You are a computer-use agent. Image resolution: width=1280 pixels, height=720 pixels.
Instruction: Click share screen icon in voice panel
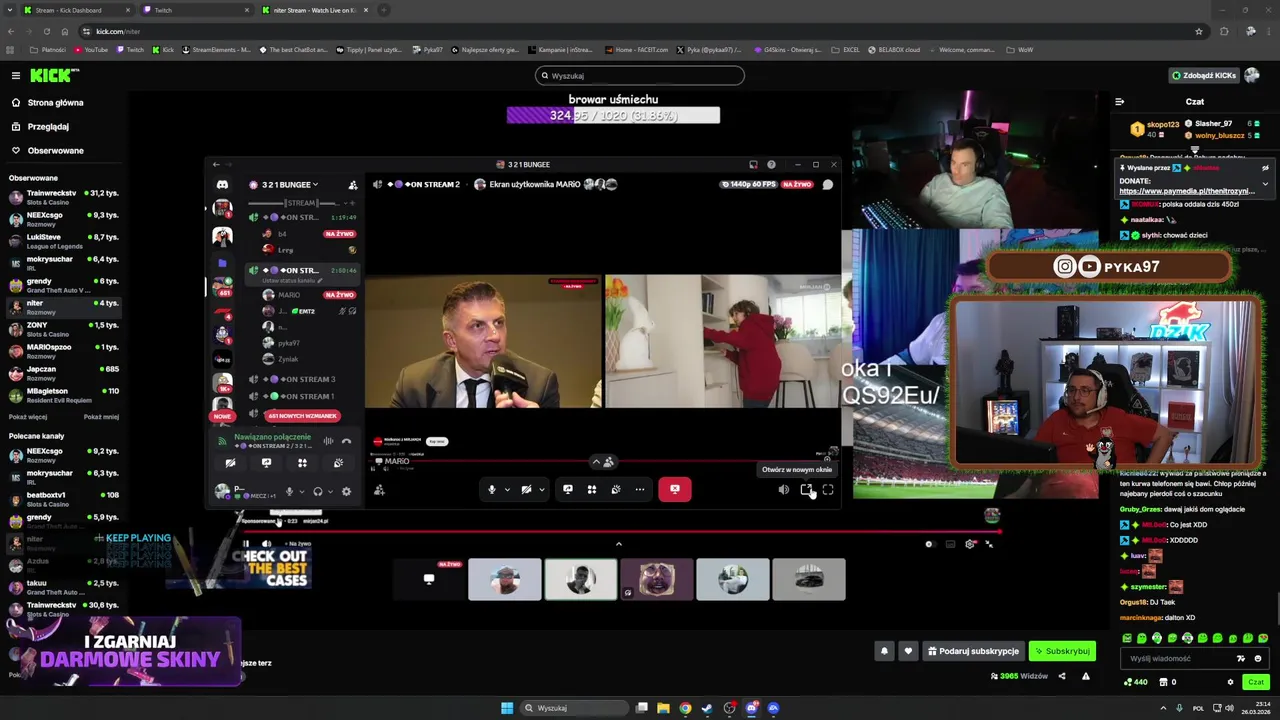point(266,463)
